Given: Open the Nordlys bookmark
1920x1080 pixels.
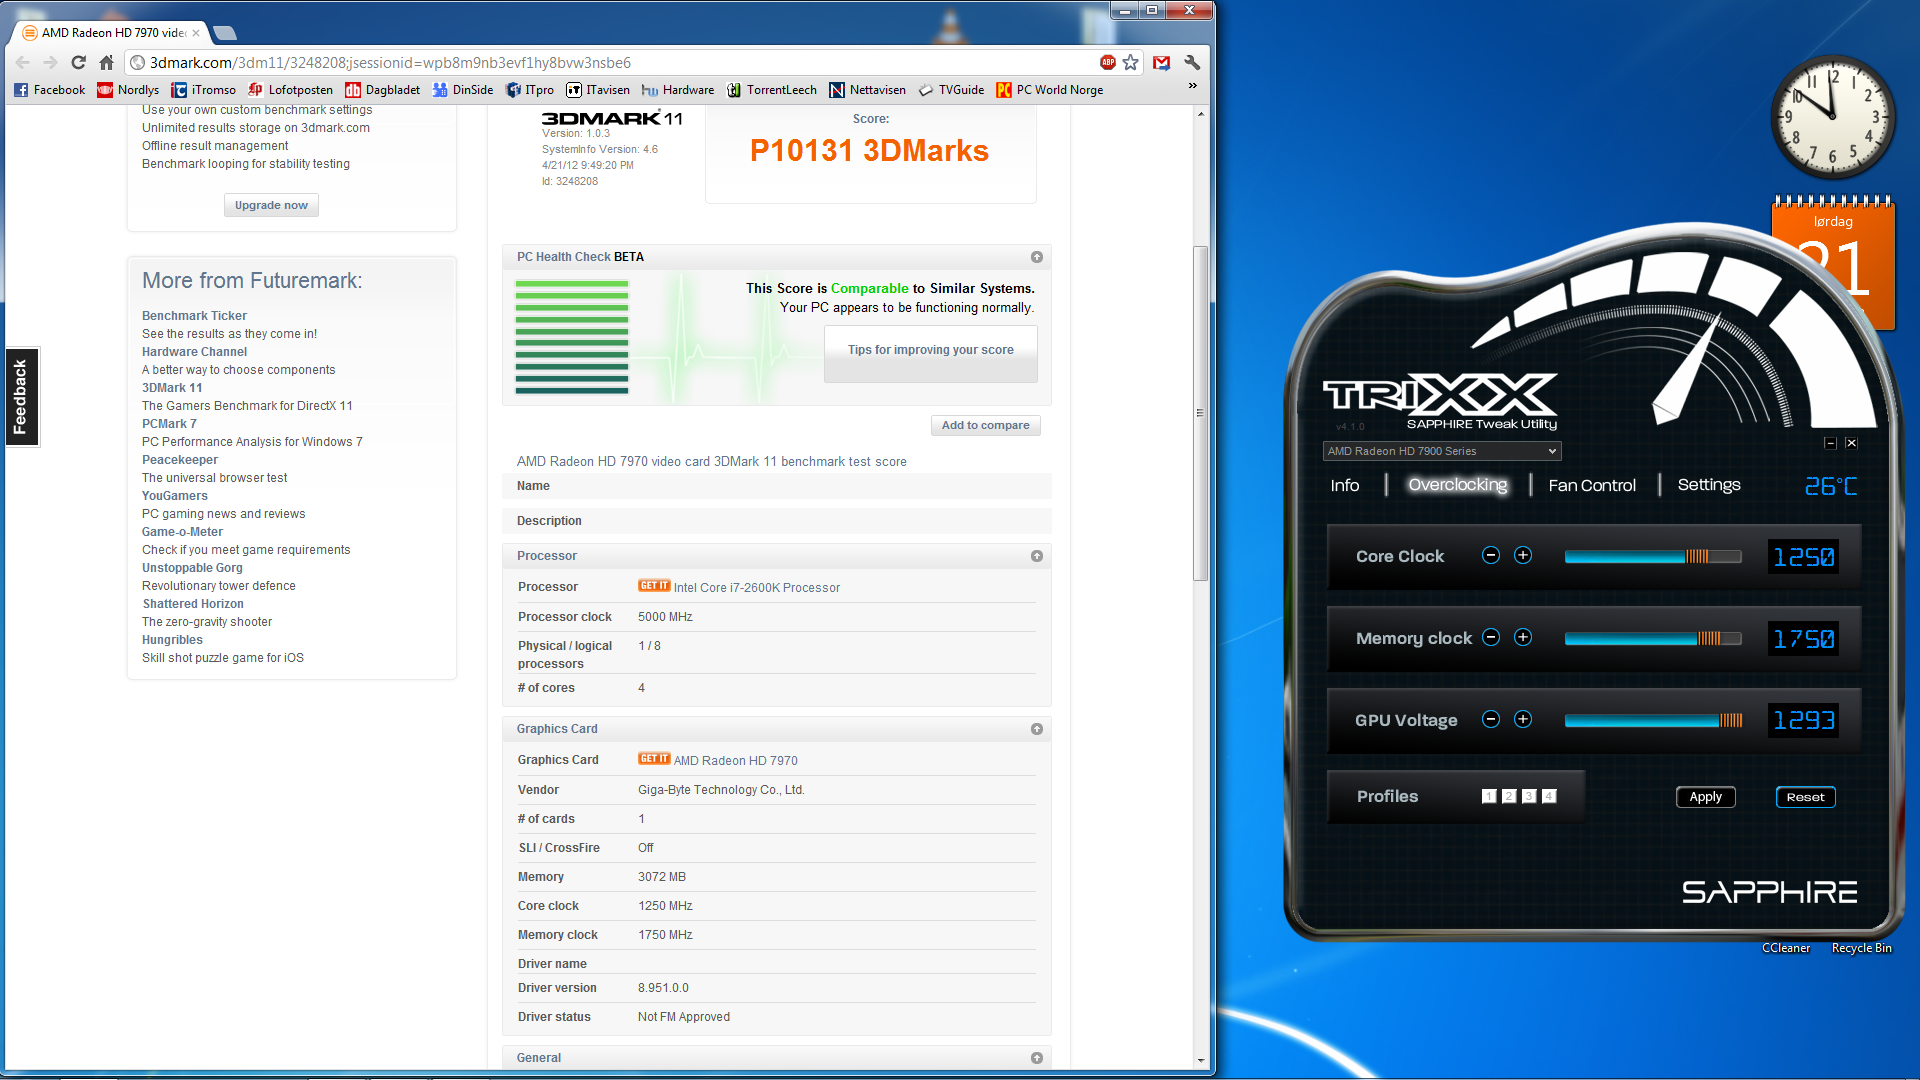Looking at the screenshot, I should pyautogui.click(x=128, y=90).
